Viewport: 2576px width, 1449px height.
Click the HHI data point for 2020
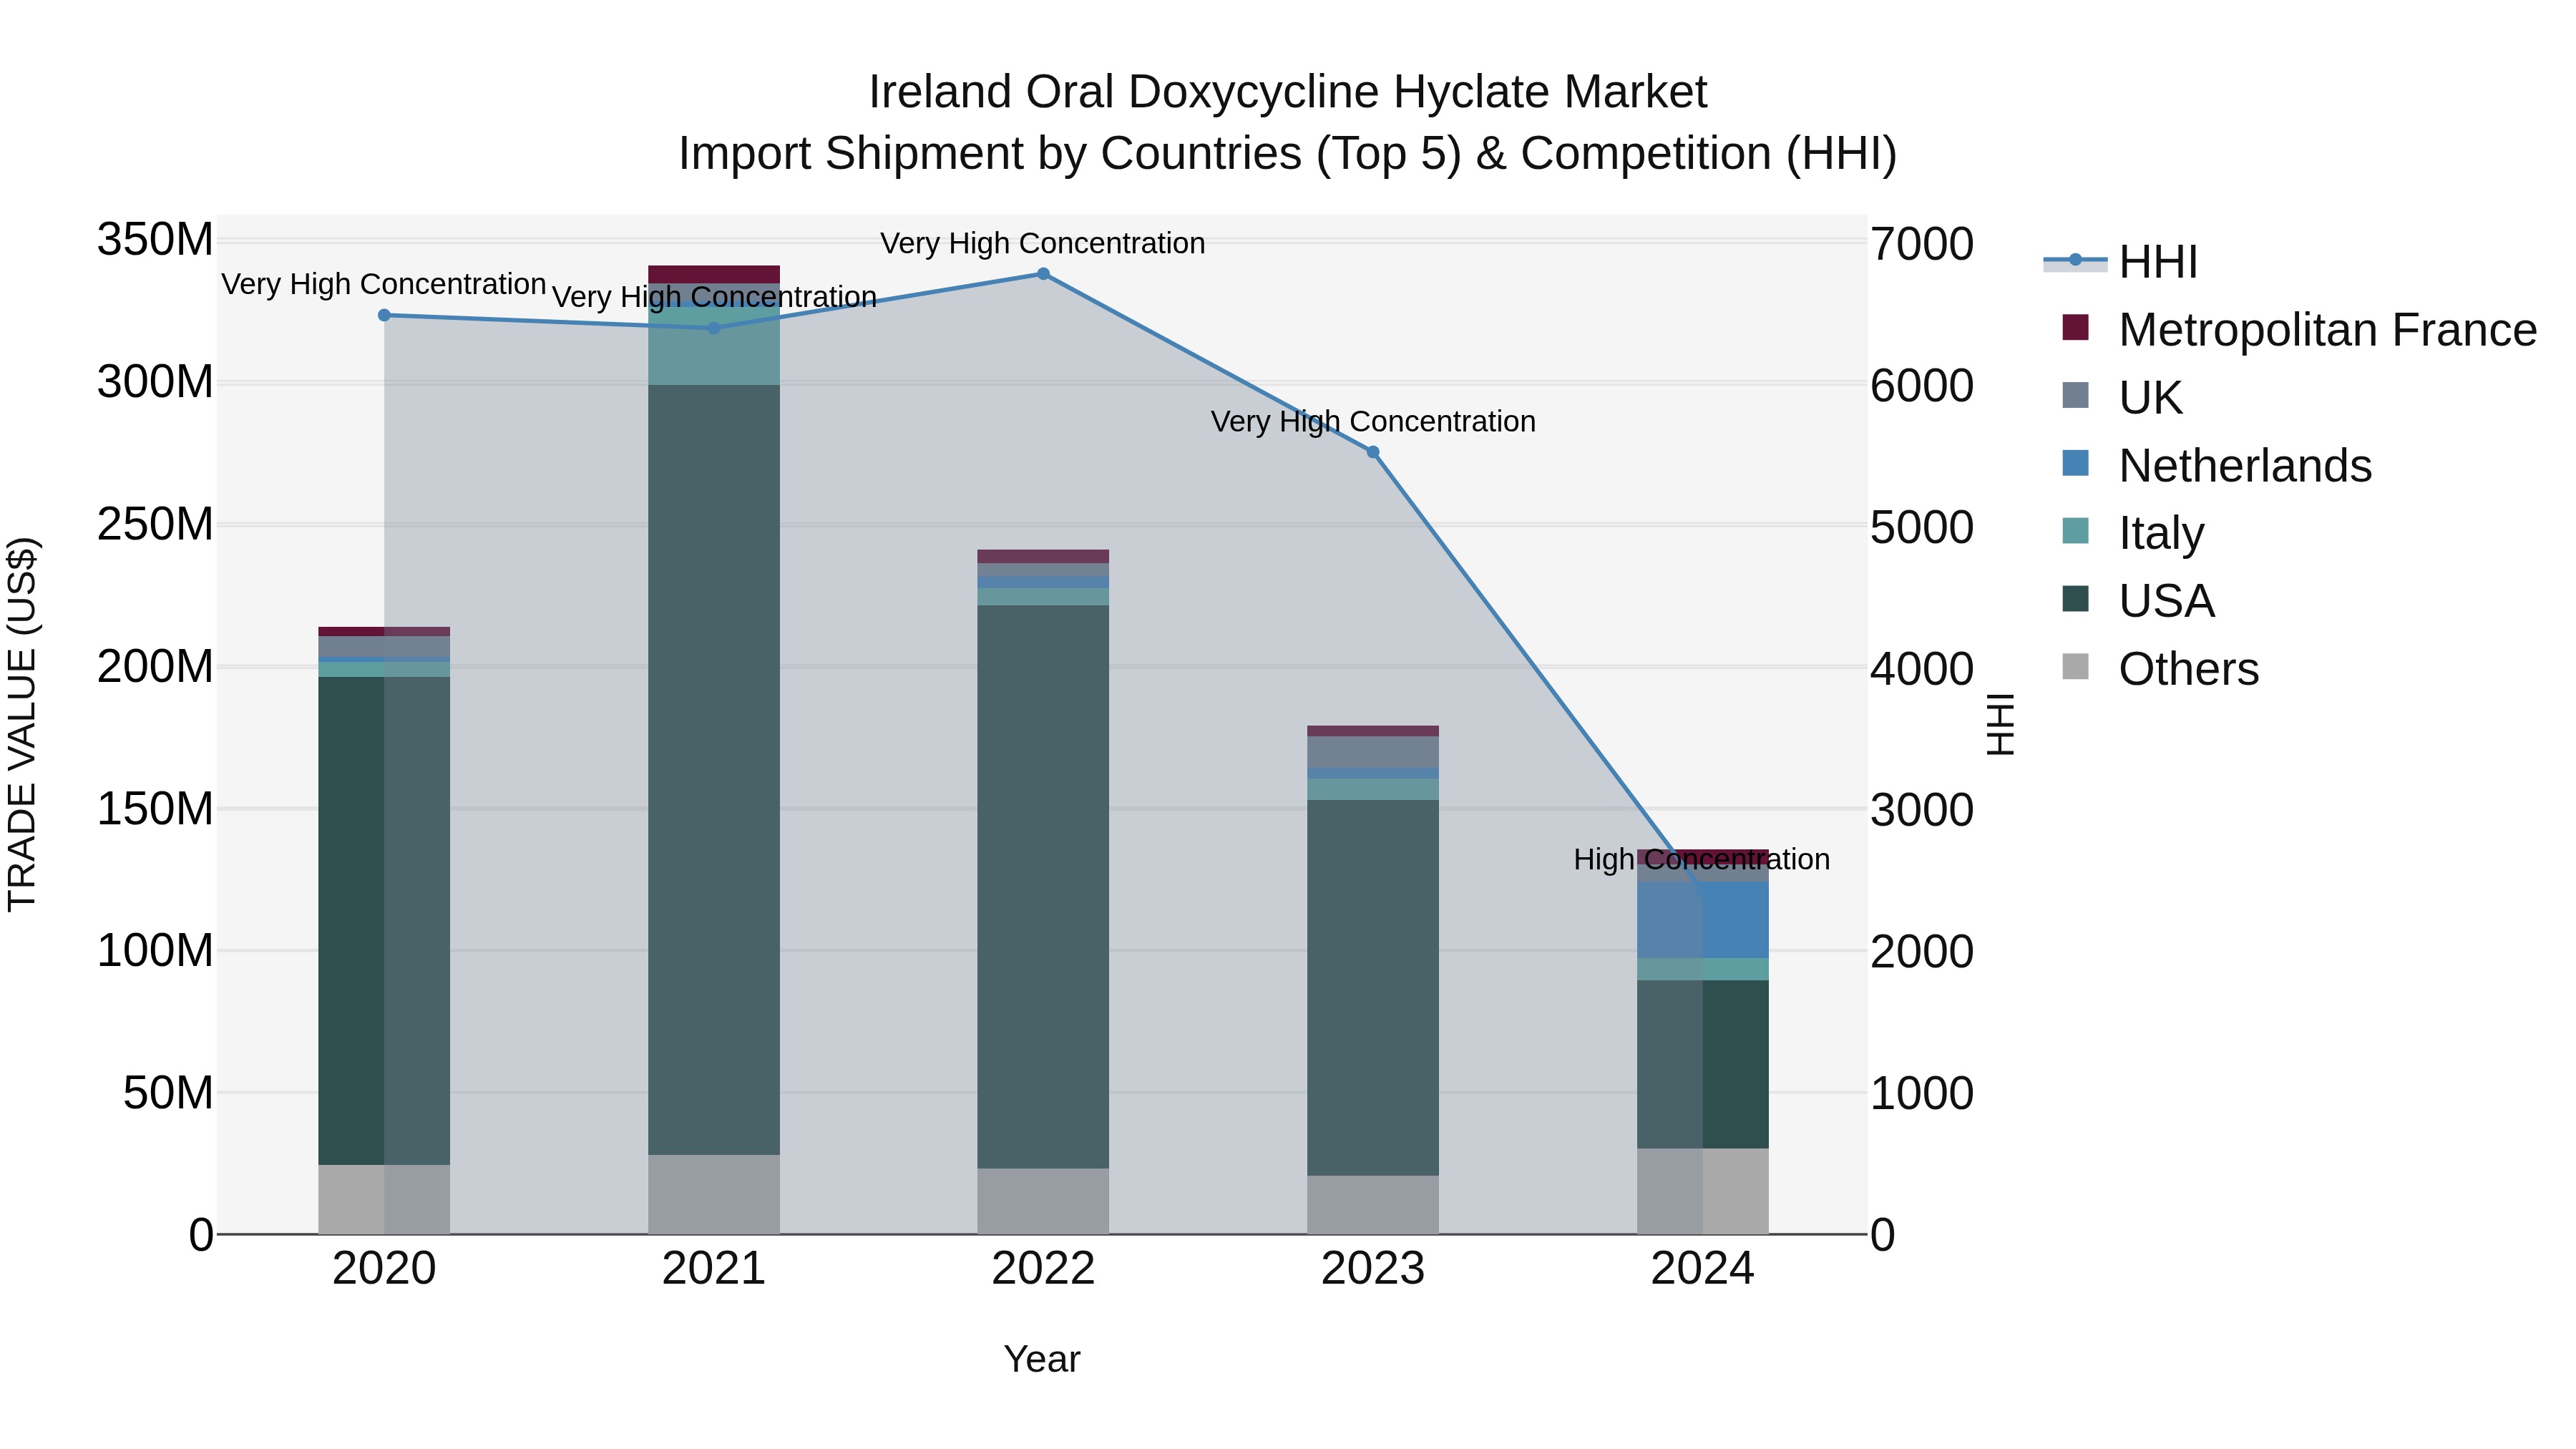pyautogui.click(x=384, y=315)
